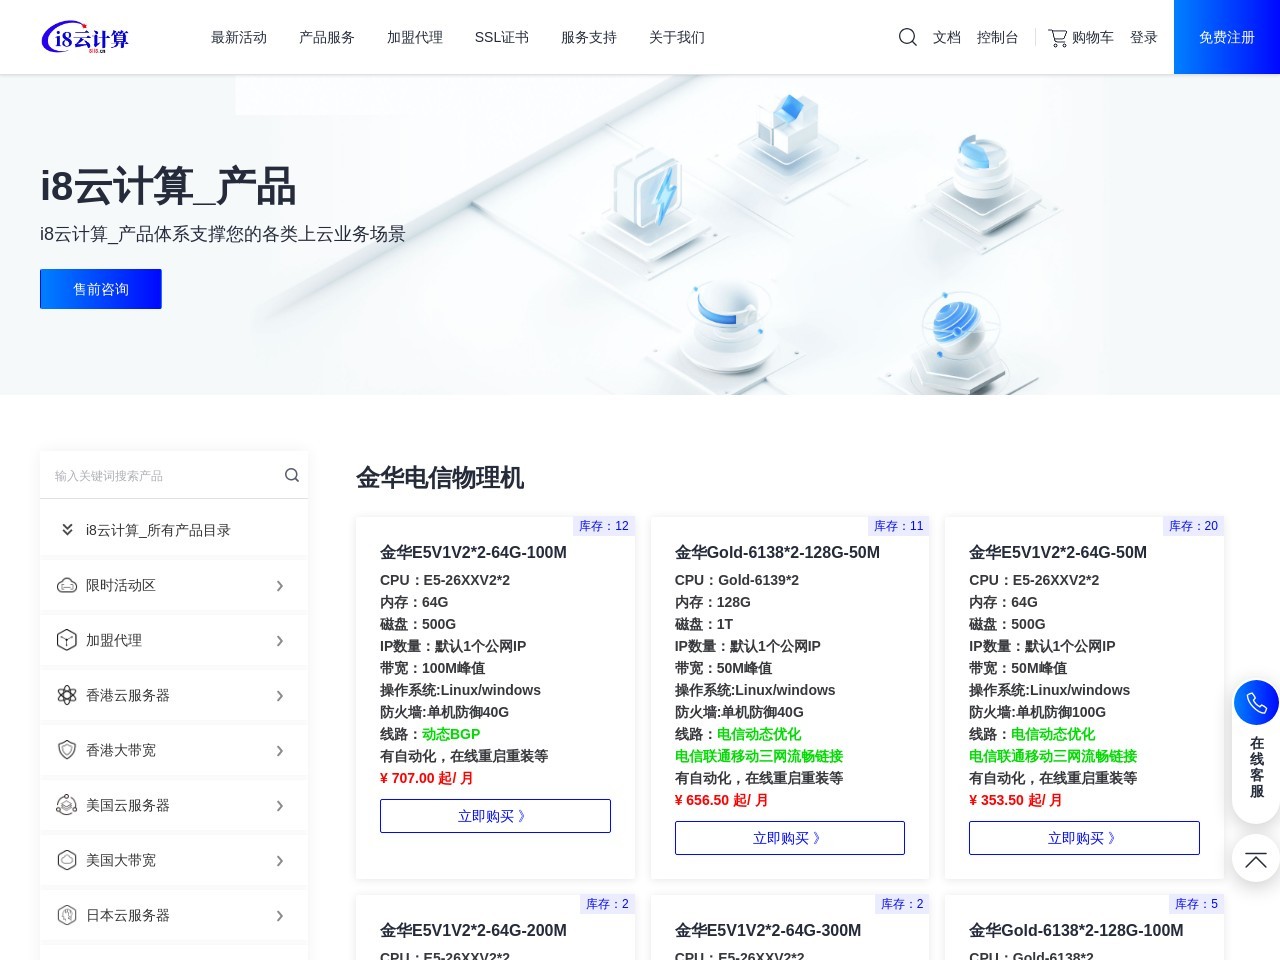Open the SSL证书 menu item
1280x960 pixels.
tap(501, 37)
